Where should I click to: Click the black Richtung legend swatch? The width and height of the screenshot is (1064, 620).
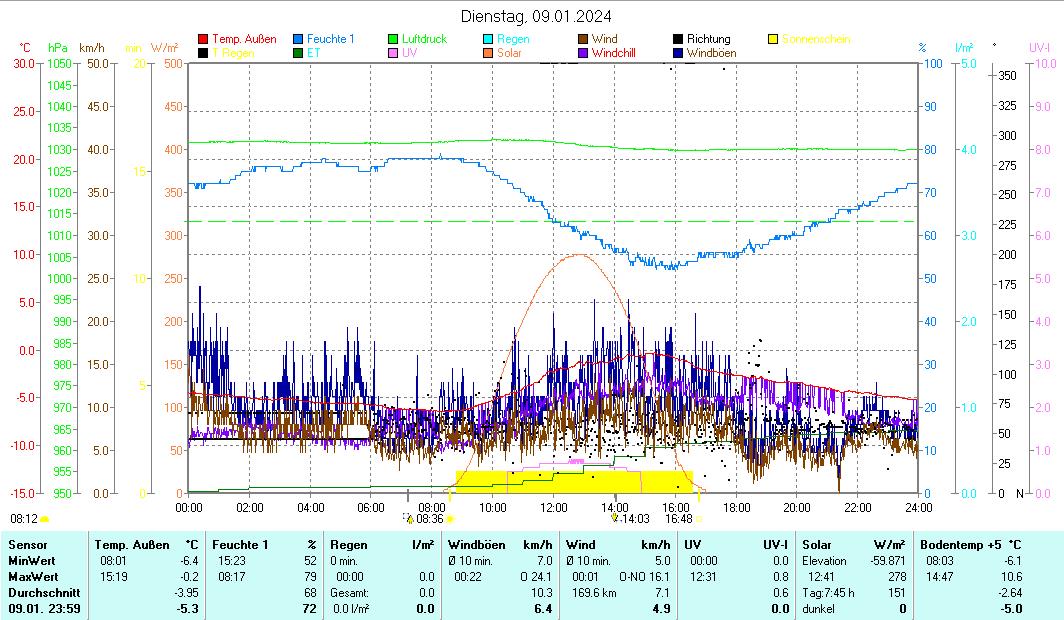coord(678,39)
